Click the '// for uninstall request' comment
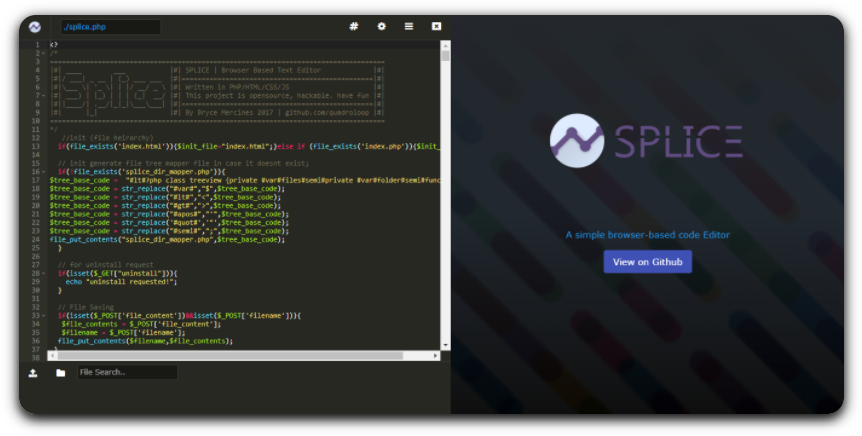This screenshot has height=436, width=862. pyautogui.click(x=106, y=264)
